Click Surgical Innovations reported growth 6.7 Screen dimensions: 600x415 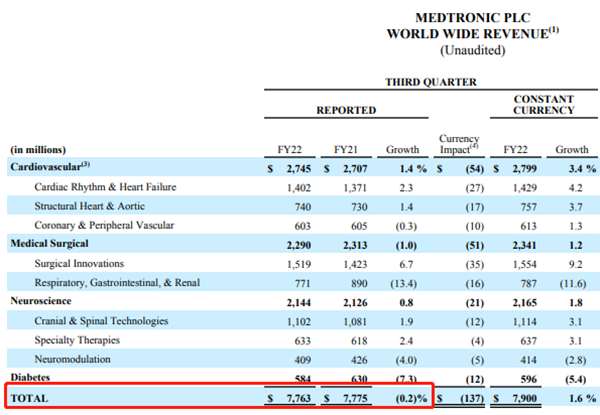pos(406,264)
